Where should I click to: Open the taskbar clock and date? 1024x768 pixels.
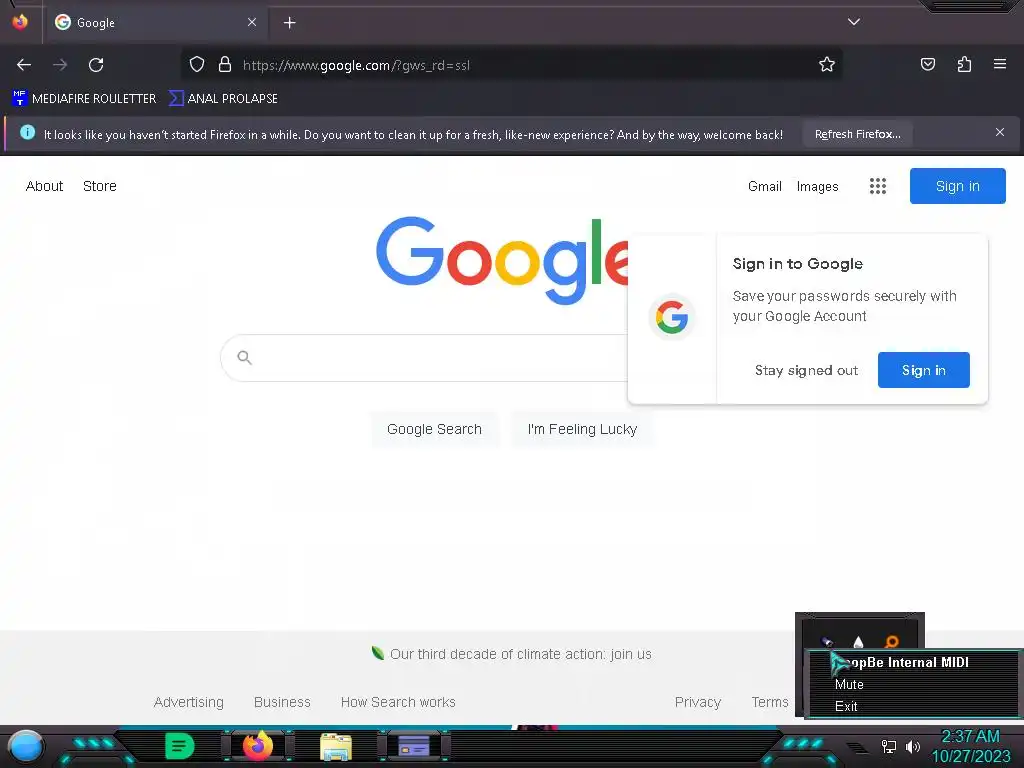click(x=971, y=746)
